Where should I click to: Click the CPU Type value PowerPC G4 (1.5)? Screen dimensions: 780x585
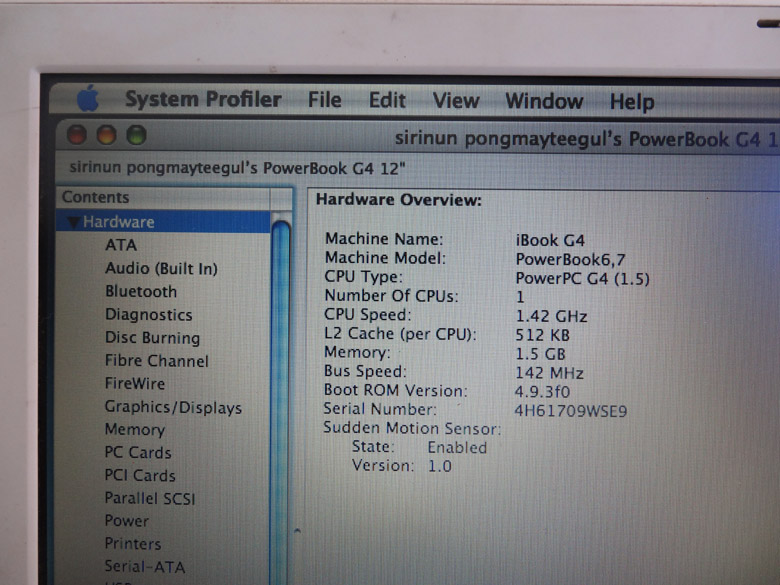pyautogui.click(x=583, y=279)
